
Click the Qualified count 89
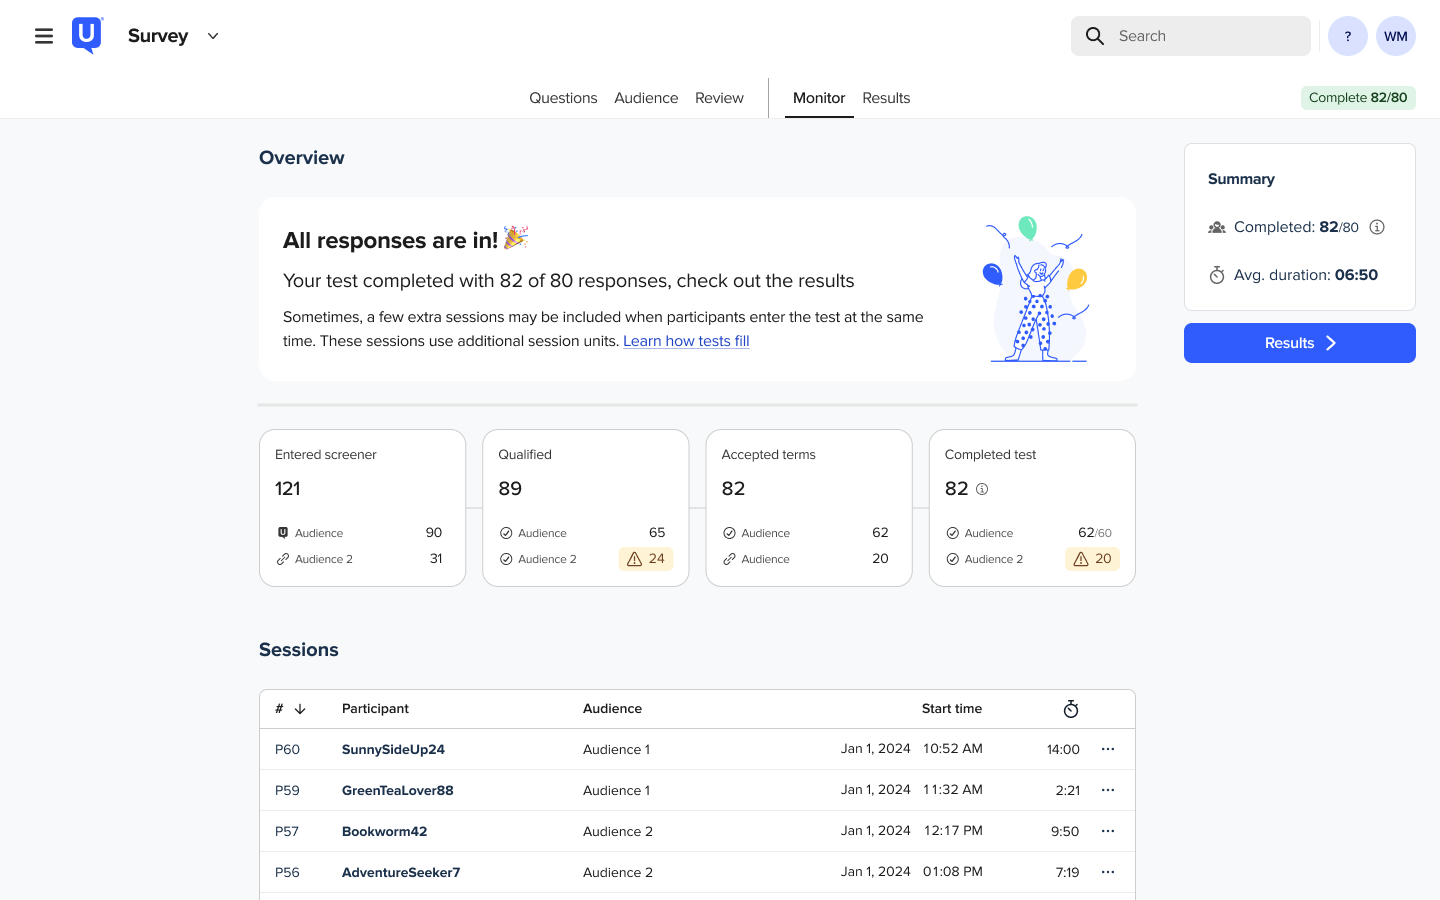510,489
